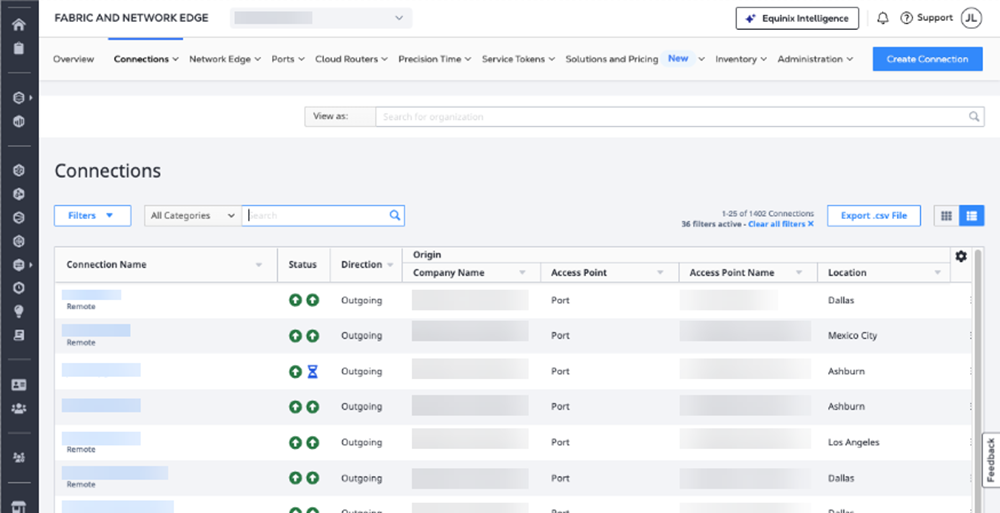Click the Los Angeles location cell
The width and height of the screenshot is (1000, 513).
(853, 442)
